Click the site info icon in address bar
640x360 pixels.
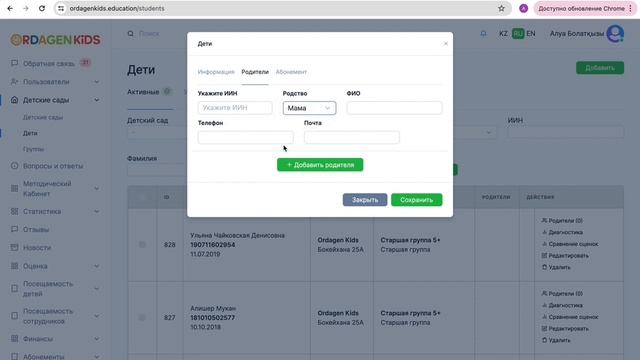(x=61, y=8)
